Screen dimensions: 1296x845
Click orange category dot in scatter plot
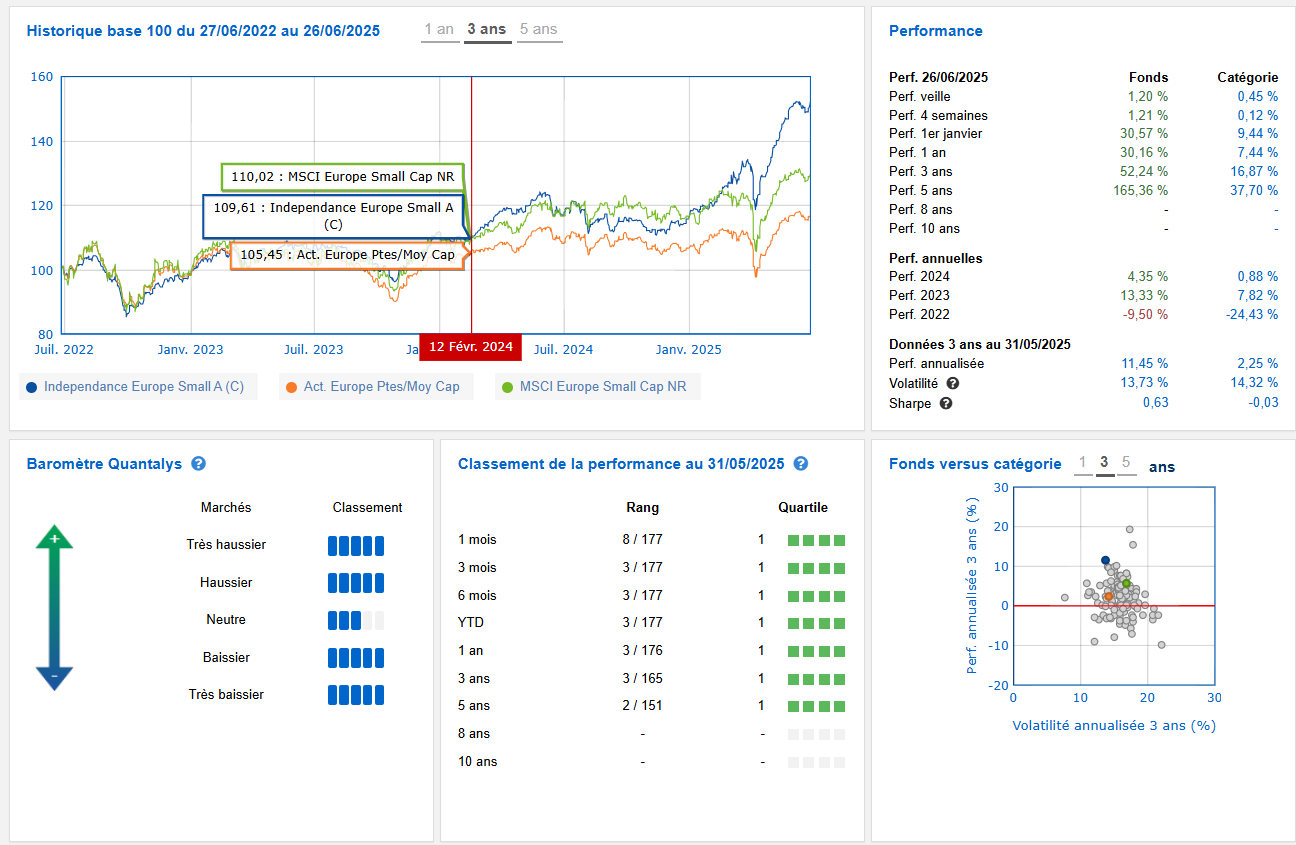pos(1108,596)
